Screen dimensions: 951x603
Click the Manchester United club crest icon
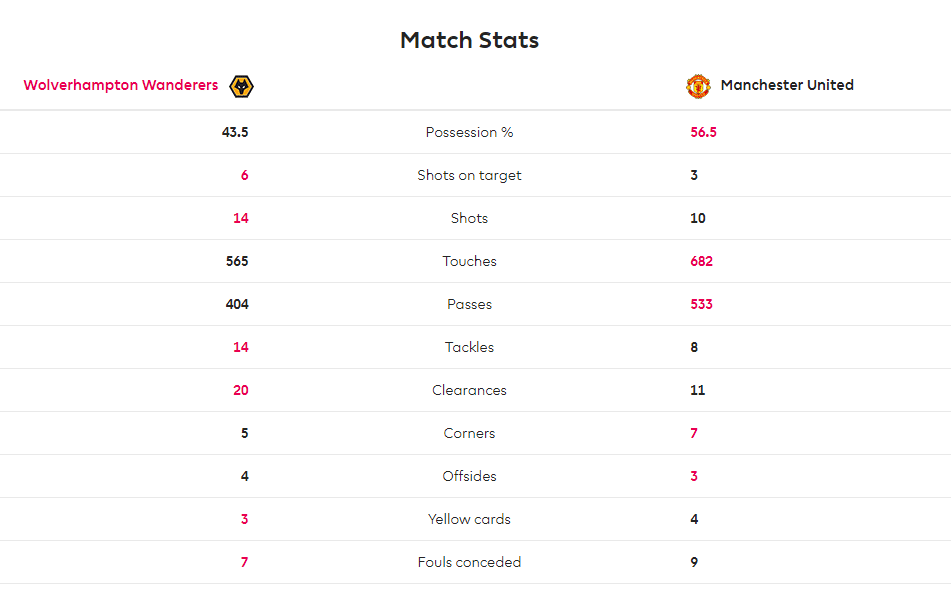tap(698, 86)
